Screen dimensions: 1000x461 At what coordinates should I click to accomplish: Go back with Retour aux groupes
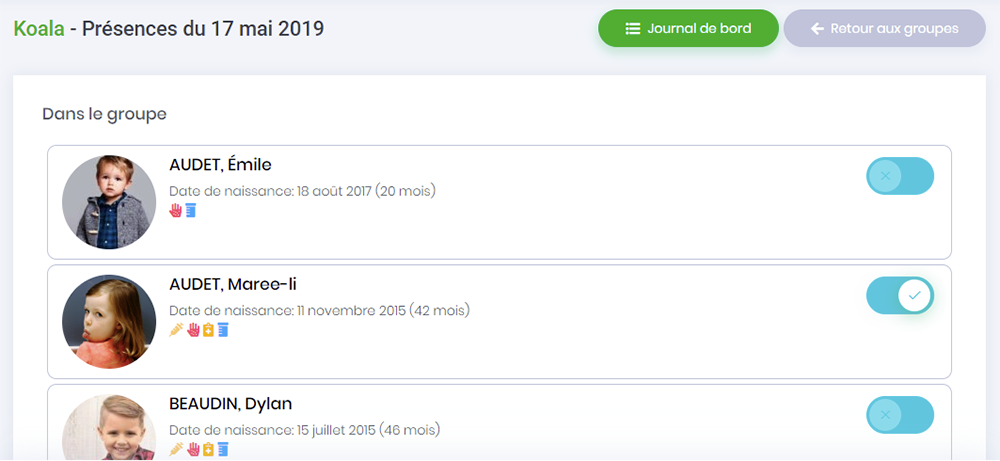tap(885, 29)
